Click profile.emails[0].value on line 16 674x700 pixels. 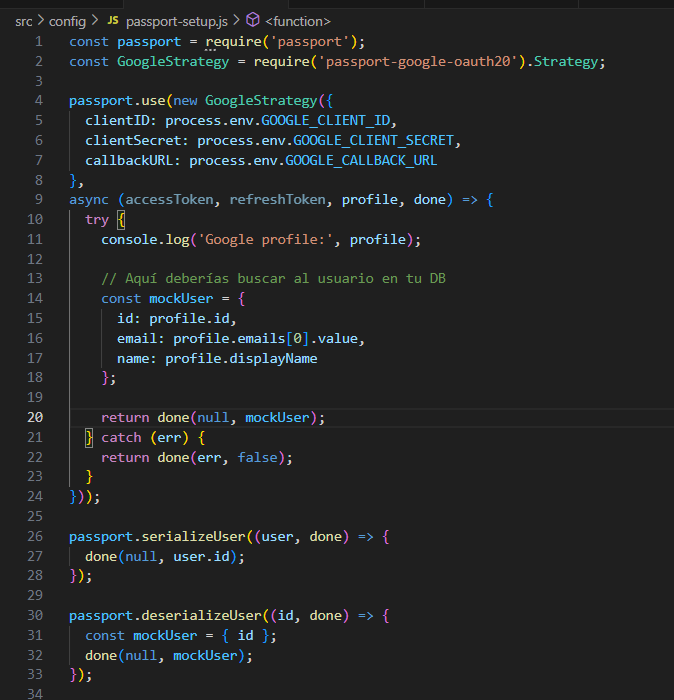265,339
